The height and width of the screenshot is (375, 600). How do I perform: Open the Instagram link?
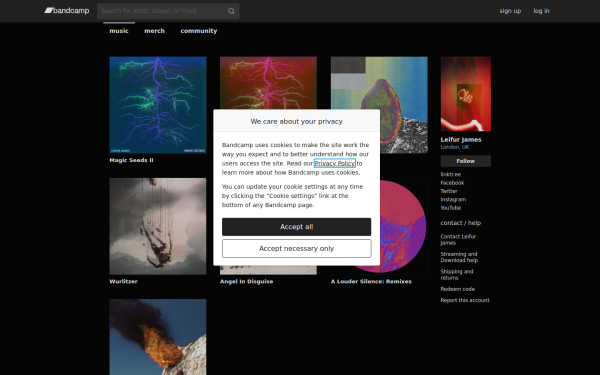pyautogui.click(x=453, y=199)
